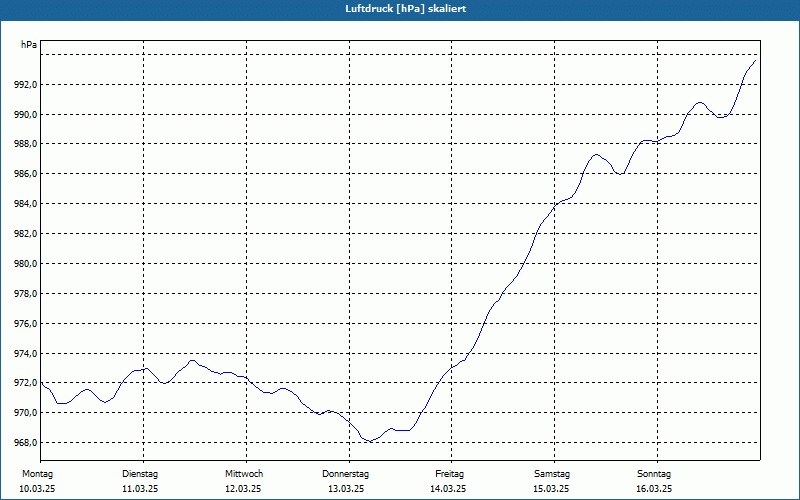This screenshot has width=800, height=500.
Task: Click the 11.03.25 date label
Action: (x=140, y=489)
